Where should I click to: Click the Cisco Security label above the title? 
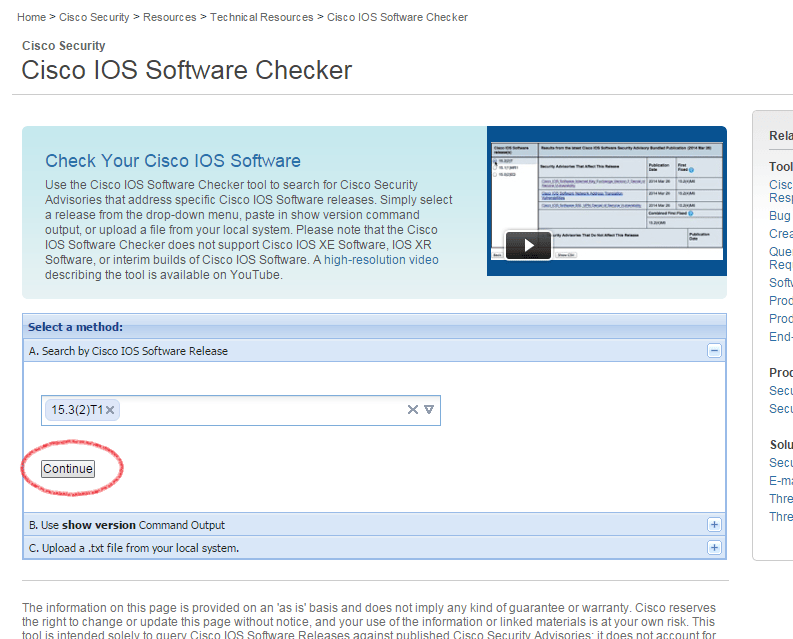(64, 46)
